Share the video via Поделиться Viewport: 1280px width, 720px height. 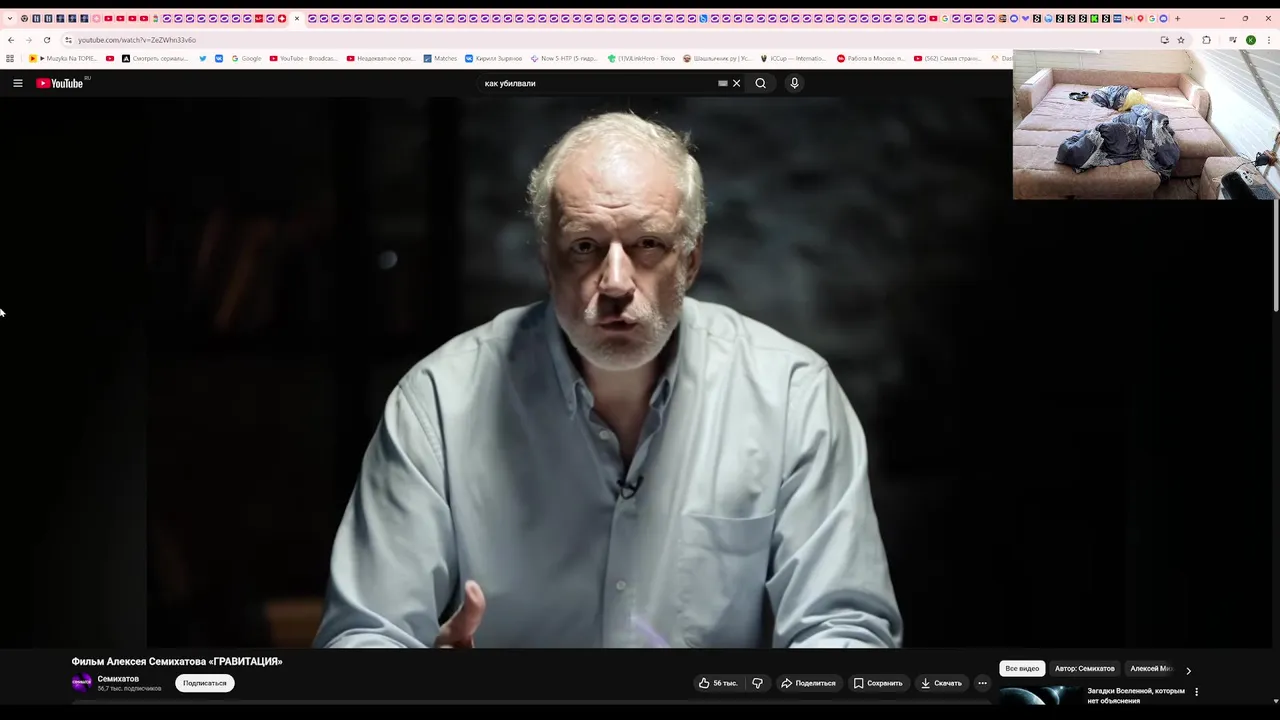(x=808, y=683)
